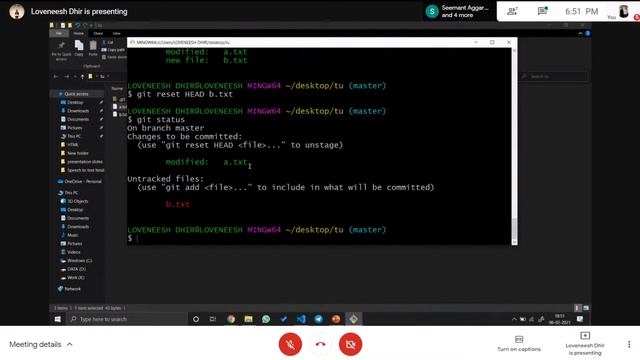Turn on captions

519,344
